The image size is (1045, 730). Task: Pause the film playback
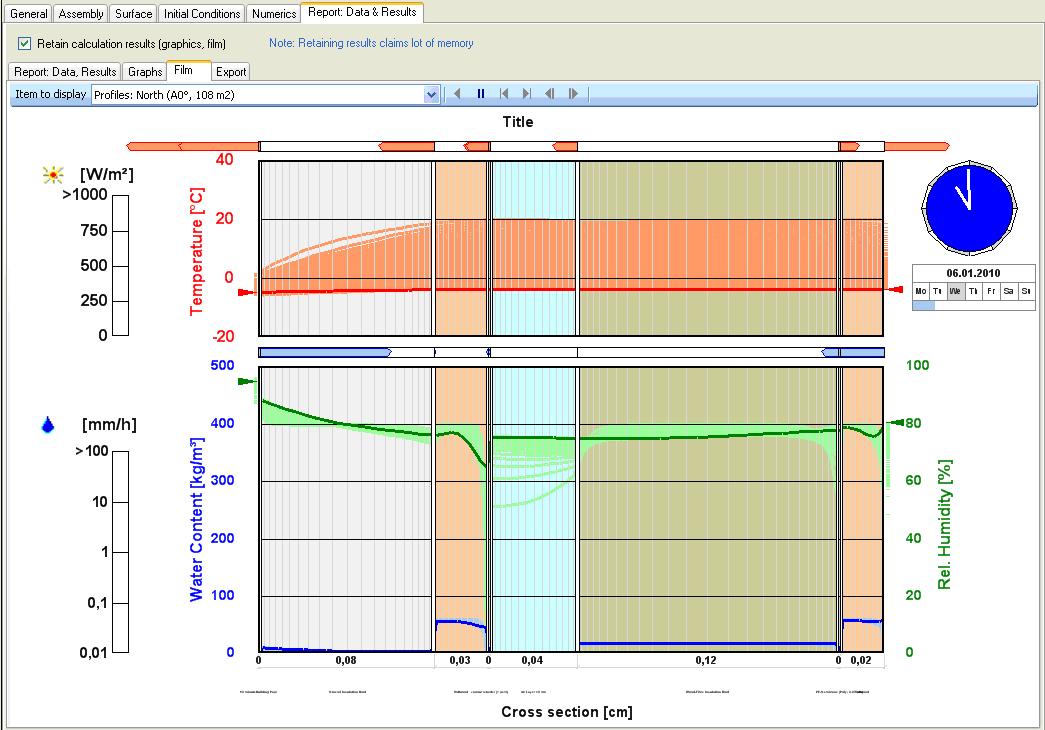[481, 94]
